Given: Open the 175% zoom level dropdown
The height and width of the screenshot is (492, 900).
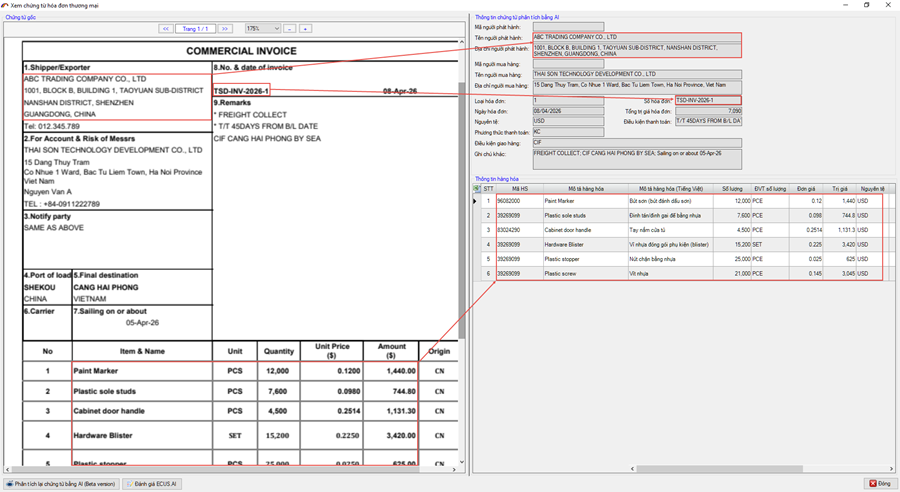Looking at the screenshot, I should [262, 28].
